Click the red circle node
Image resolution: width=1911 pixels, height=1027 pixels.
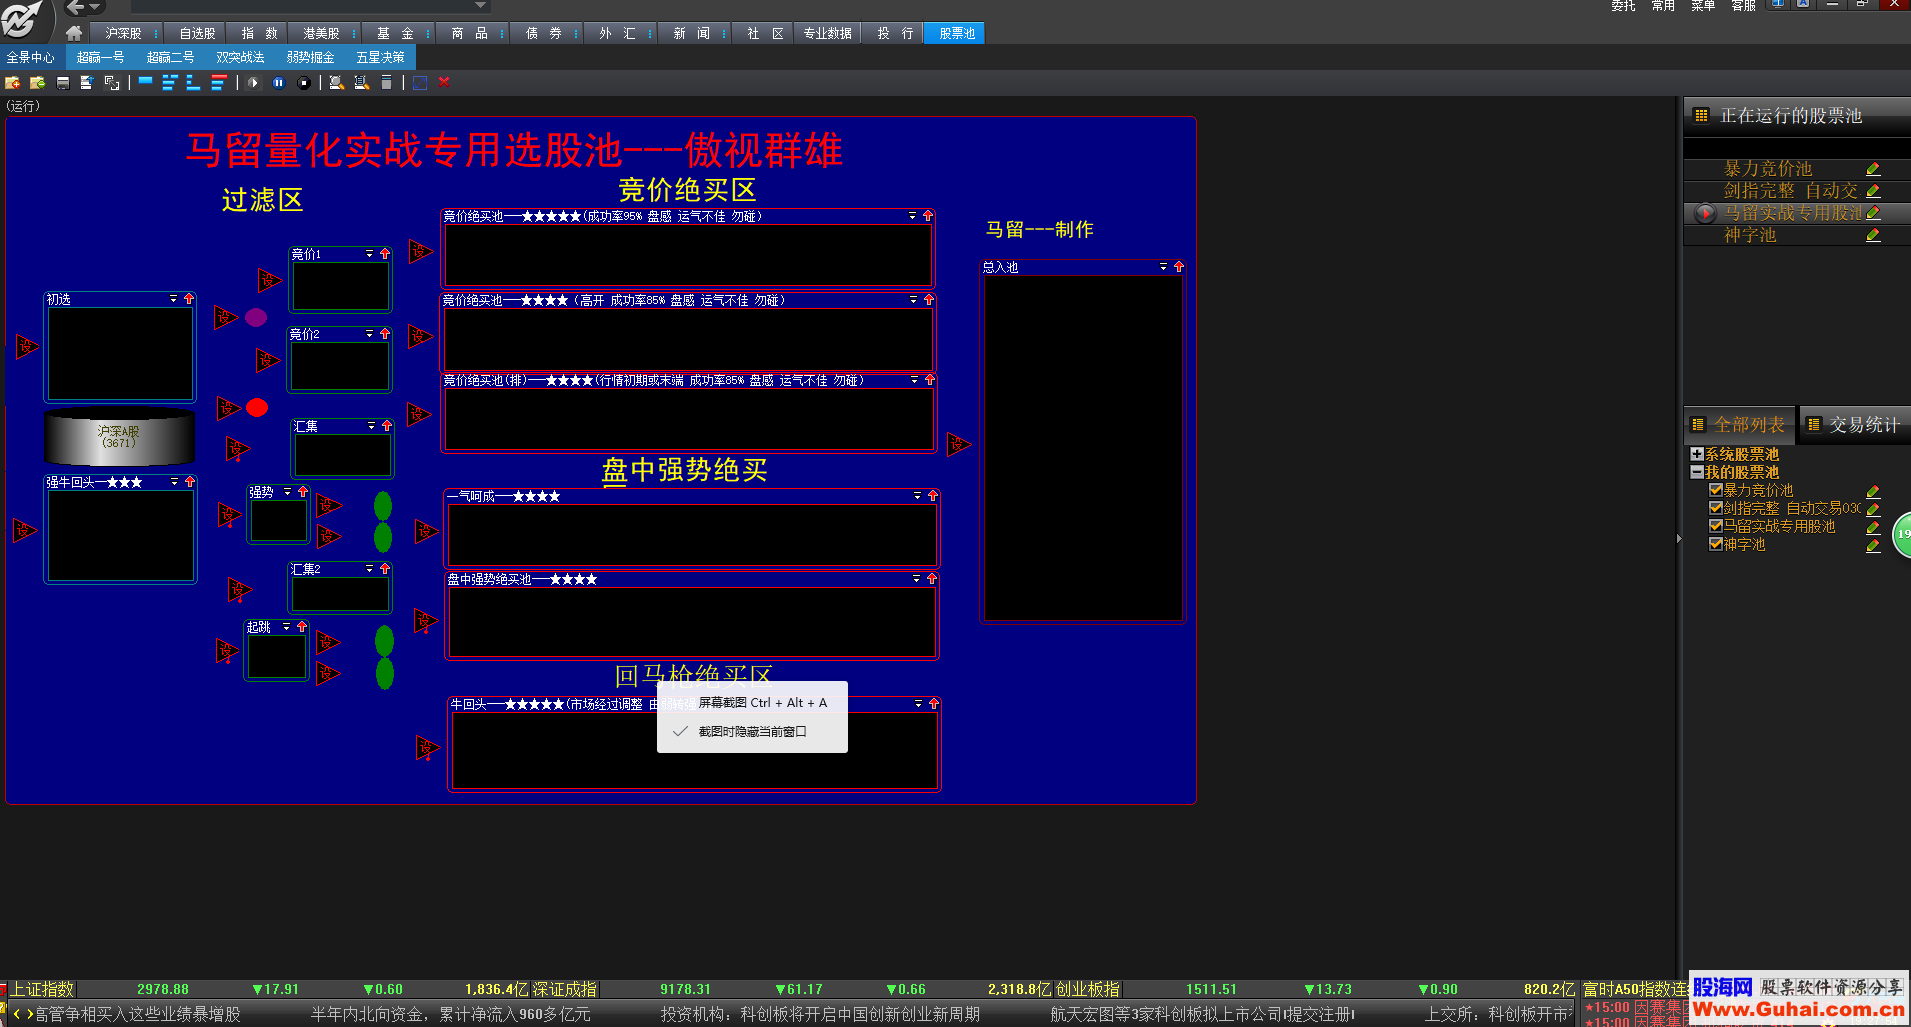tap(257, 407)
